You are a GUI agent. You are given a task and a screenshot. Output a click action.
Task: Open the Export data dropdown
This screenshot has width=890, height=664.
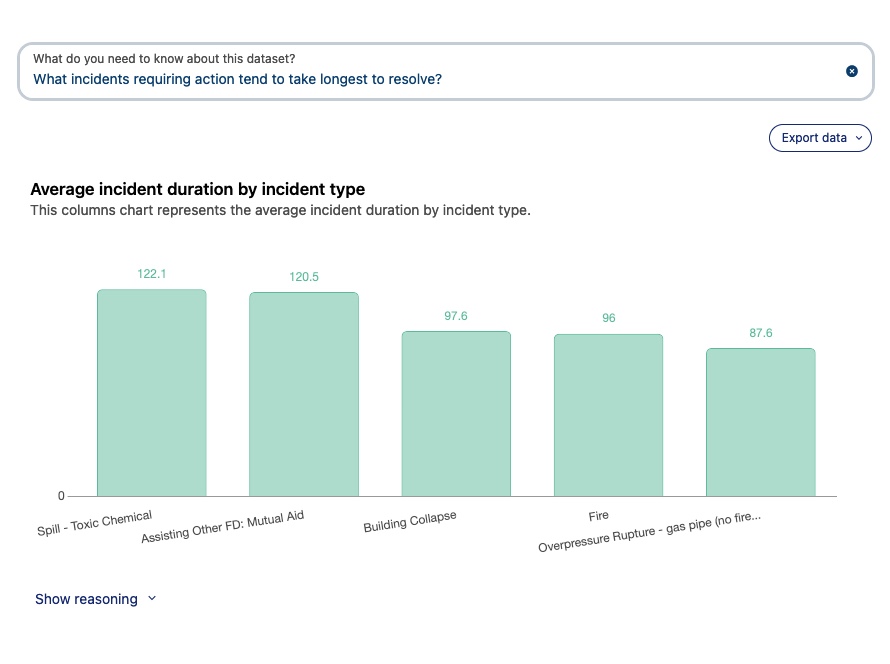[820, 138]
